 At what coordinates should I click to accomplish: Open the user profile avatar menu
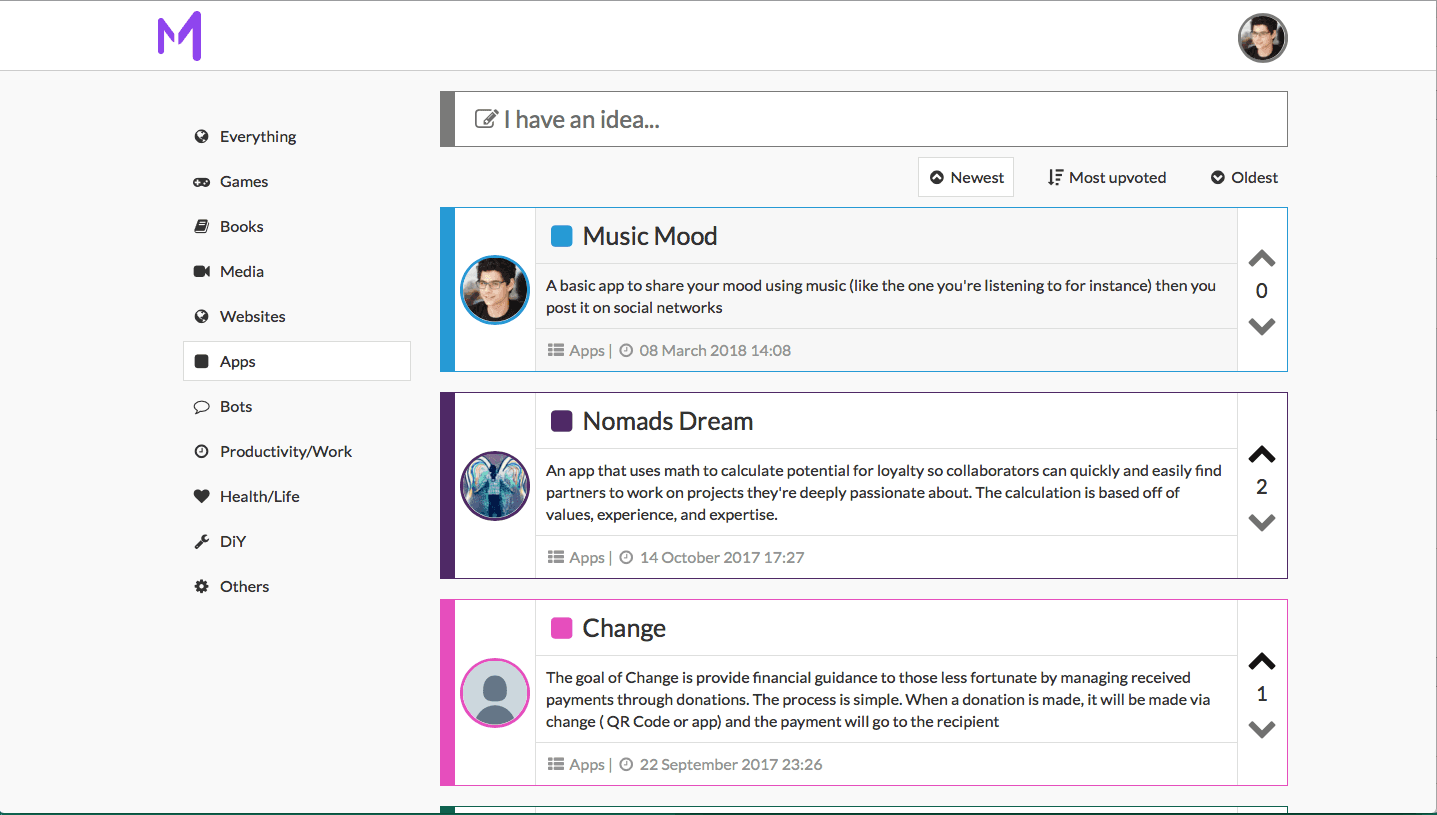click(1262, 38)
